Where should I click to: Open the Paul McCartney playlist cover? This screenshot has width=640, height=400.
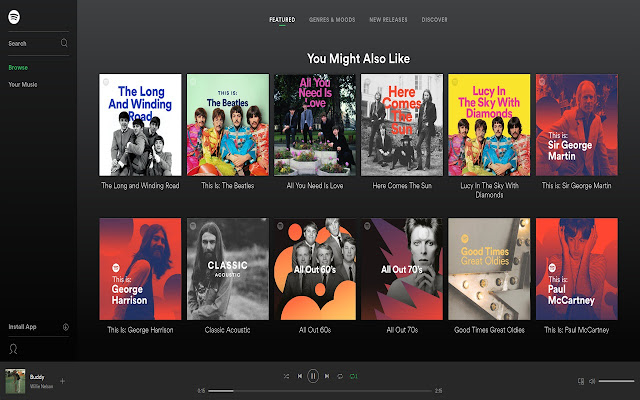577,269
